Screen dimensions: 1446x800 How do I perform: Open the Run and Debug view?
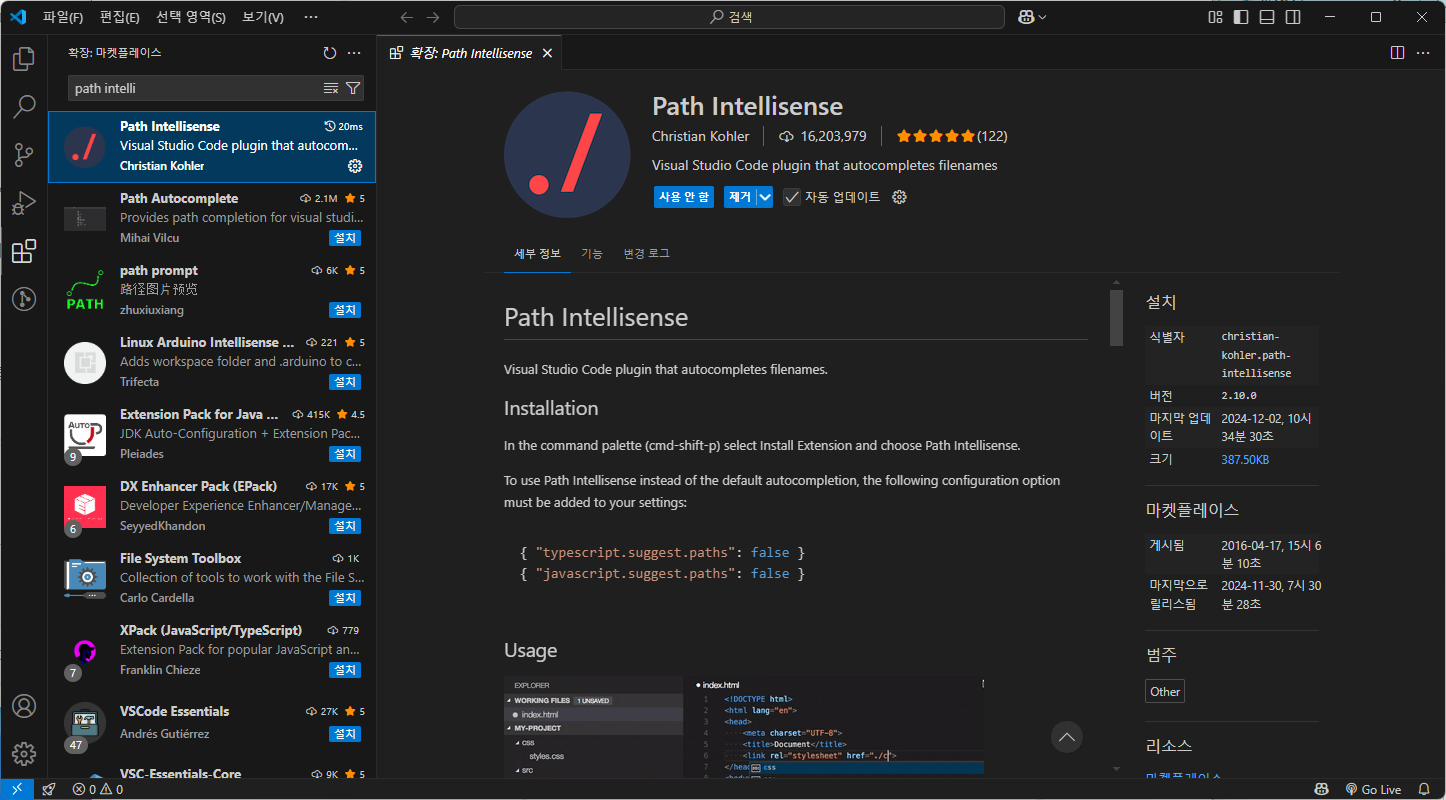tap(24, 203)
